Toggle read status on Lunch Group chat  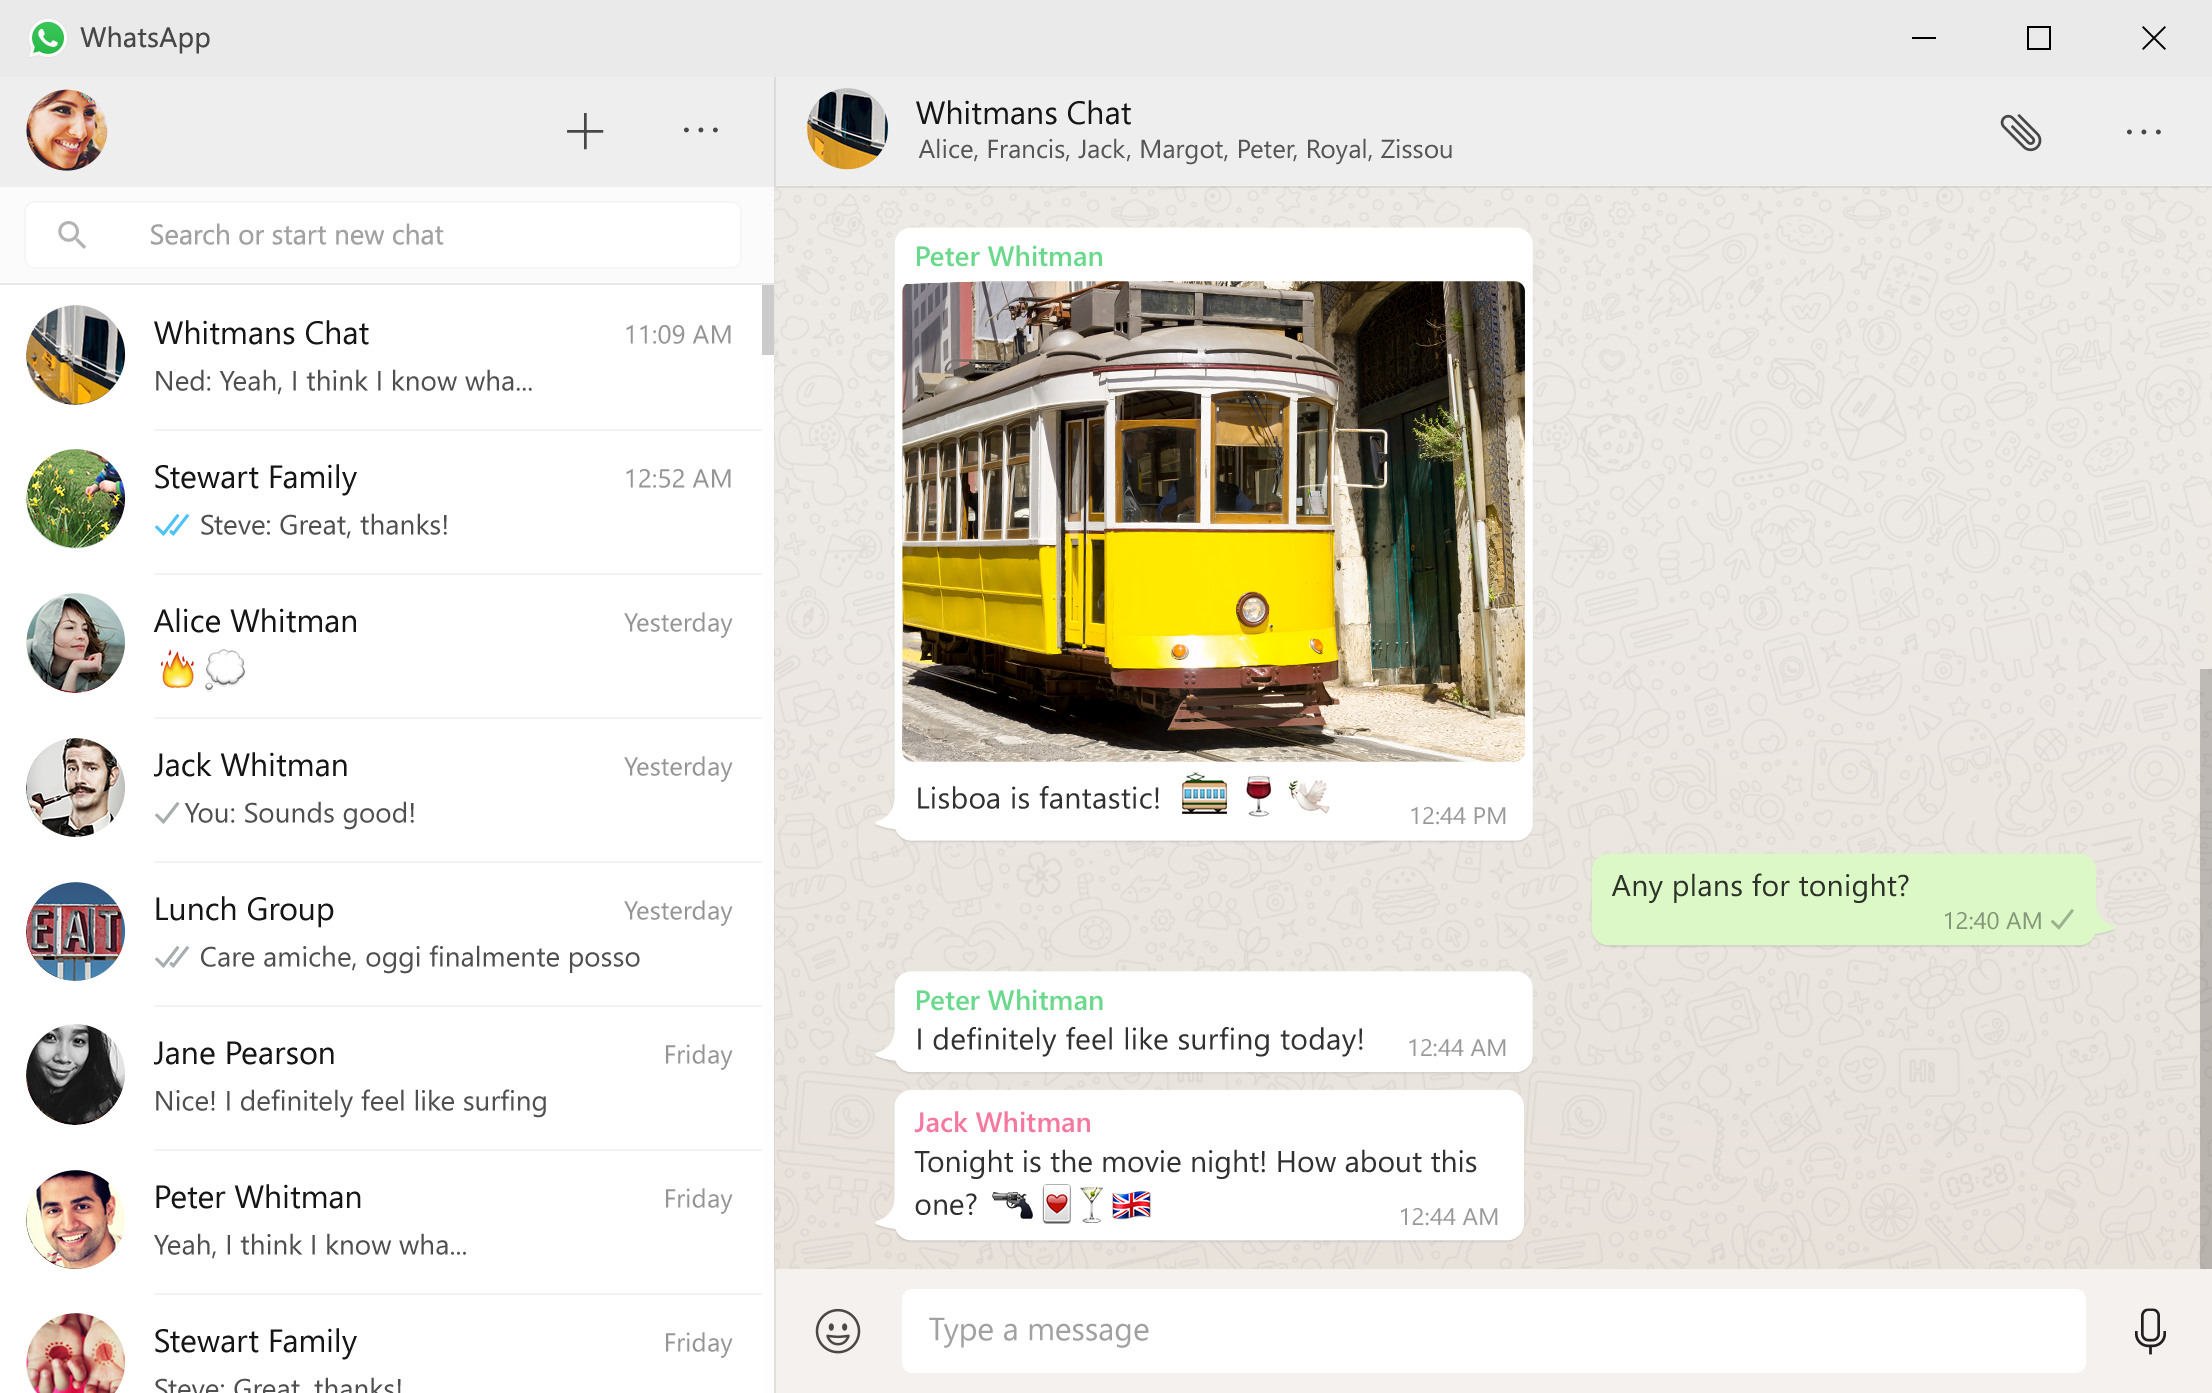pyautogui.click(x=385, y=932)
